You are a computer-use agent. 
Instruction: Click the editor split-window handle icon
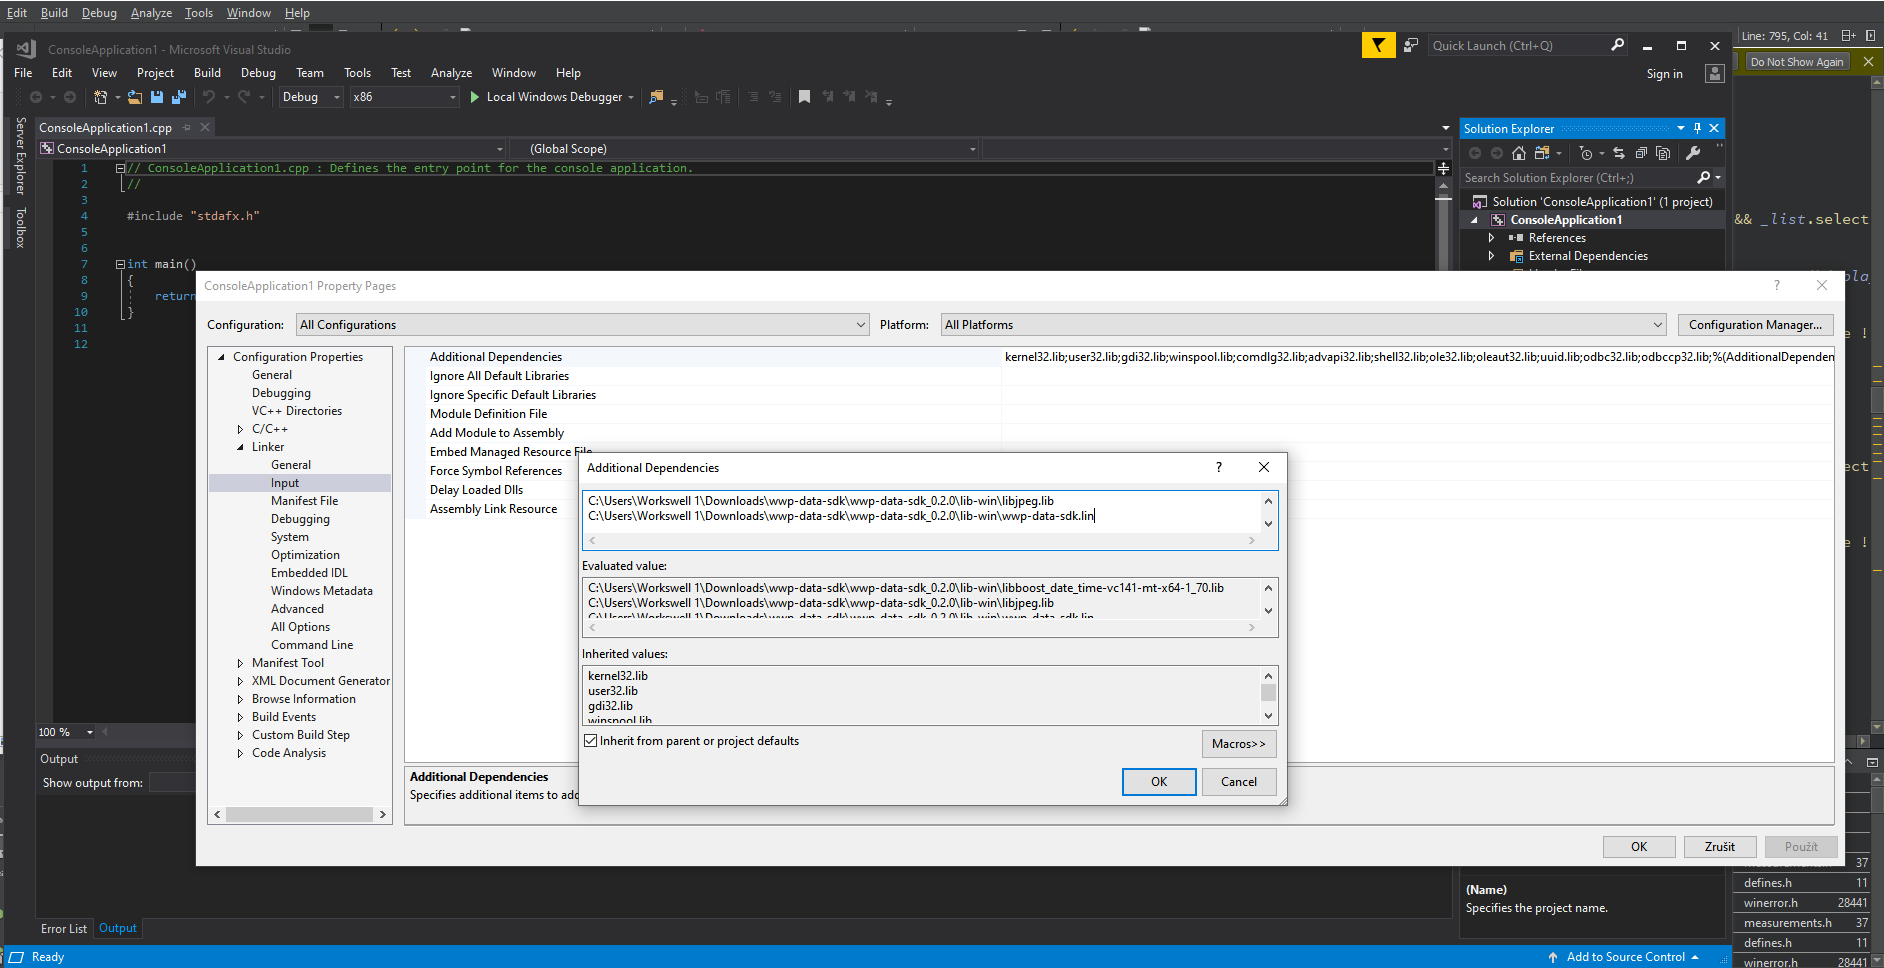click(1443, 169)
